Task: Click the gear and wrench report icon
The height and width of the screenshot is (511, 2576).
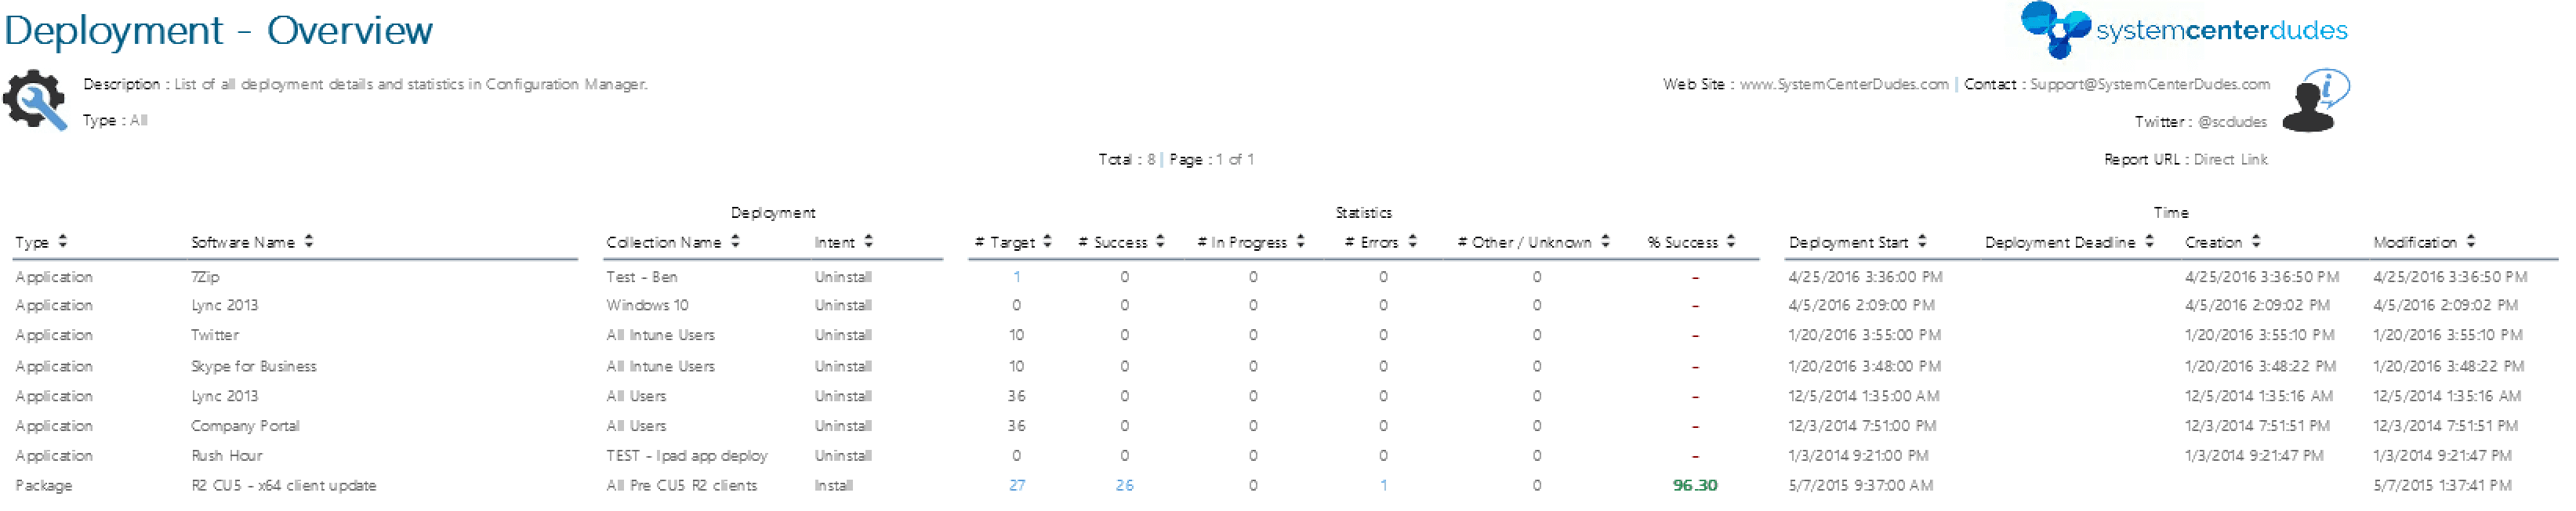Action: click(35, 100)
